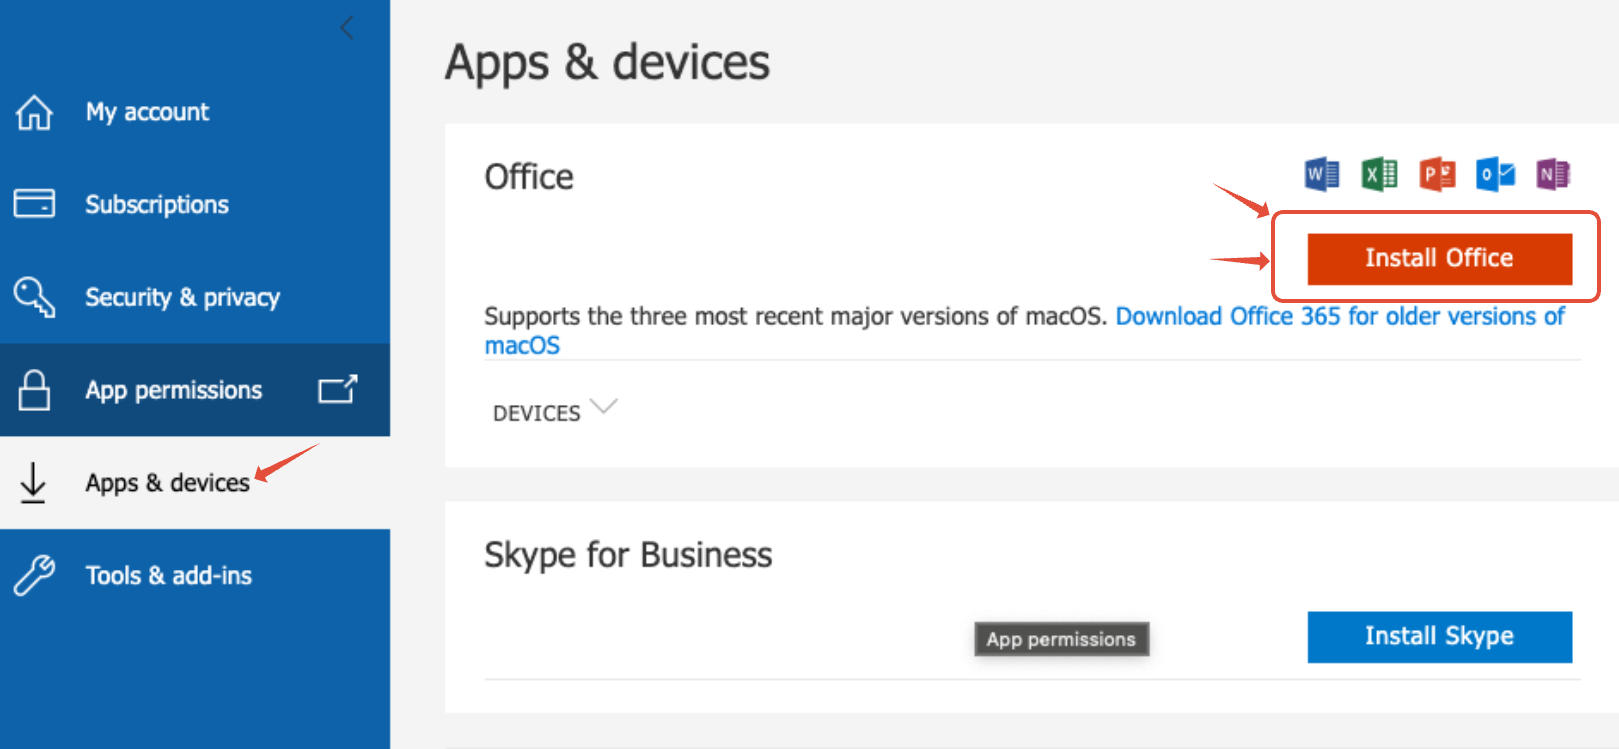This screenshot has width=1619, height=749.
Task: Click the Office section heading
Action: (x=529, y=177)
